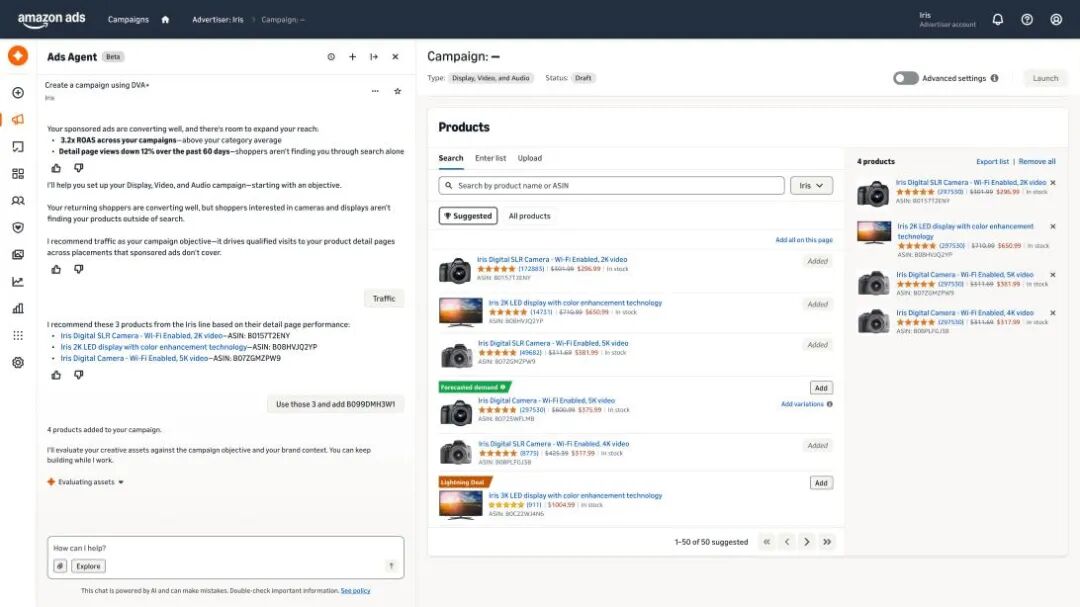The image size is (1080, 607).
Task: Focus the product search field
Action: pyautogui.click(x=611, y=185)
